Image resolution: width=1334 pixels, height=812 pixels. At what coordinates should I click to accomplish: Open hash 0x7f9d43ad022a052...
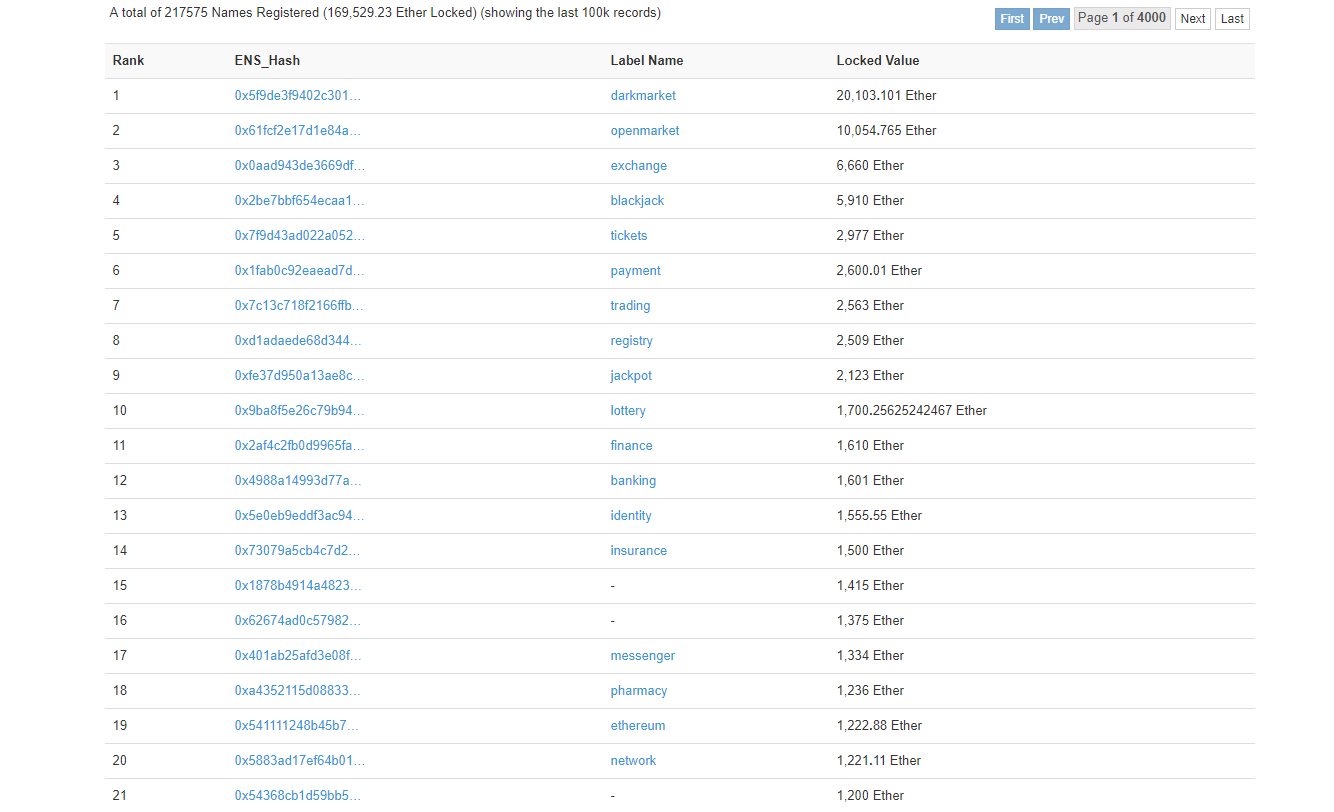click(x=299, y=236)
